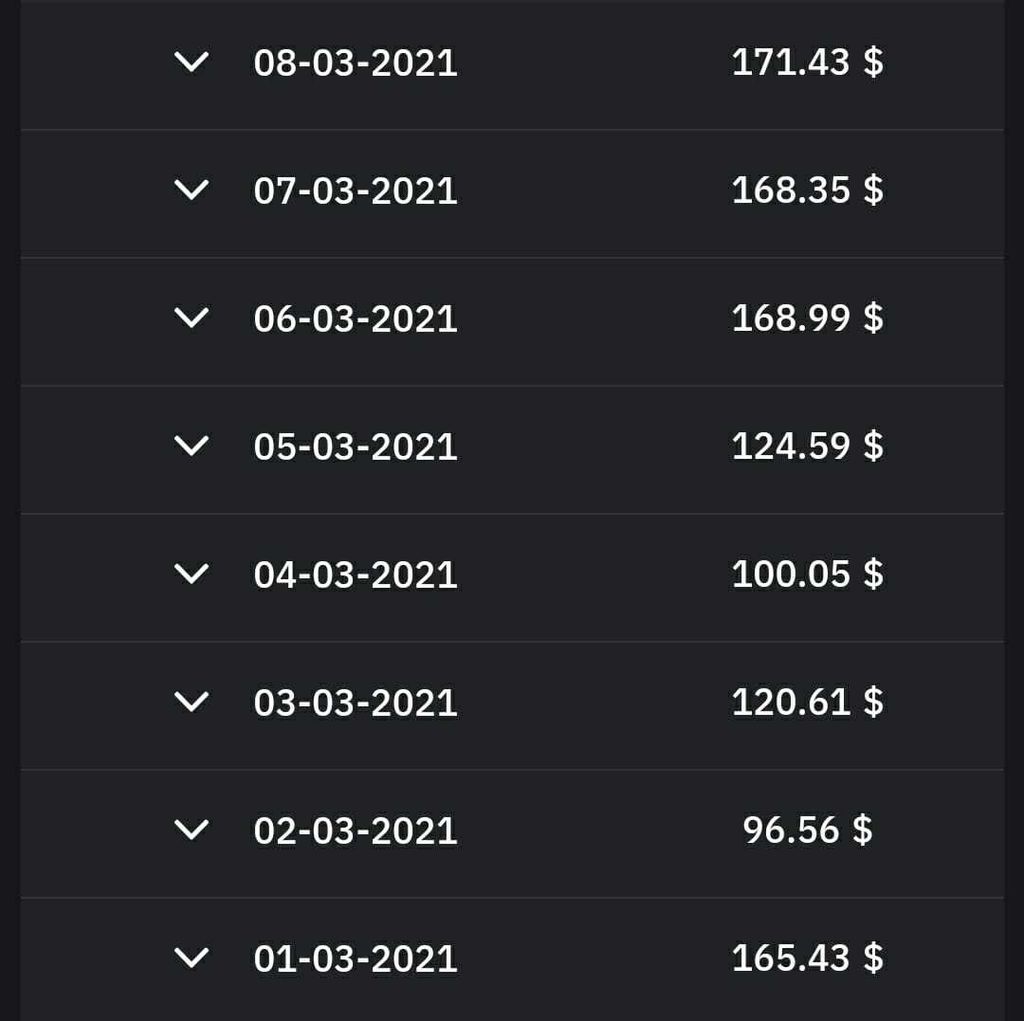Expand the 02-03-2021 row chevron
1024x1021 pixels.
[191, 830]
